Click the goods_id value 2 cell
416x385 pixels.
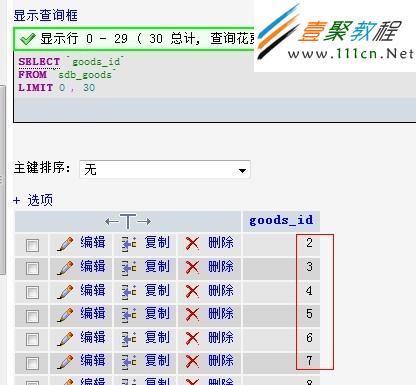[281, 244]
